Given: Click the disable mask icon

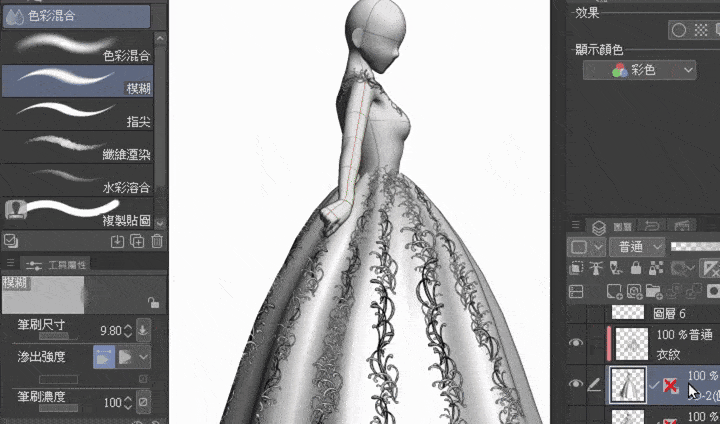Looking at the screenshot, I should (x=709, y=268).
